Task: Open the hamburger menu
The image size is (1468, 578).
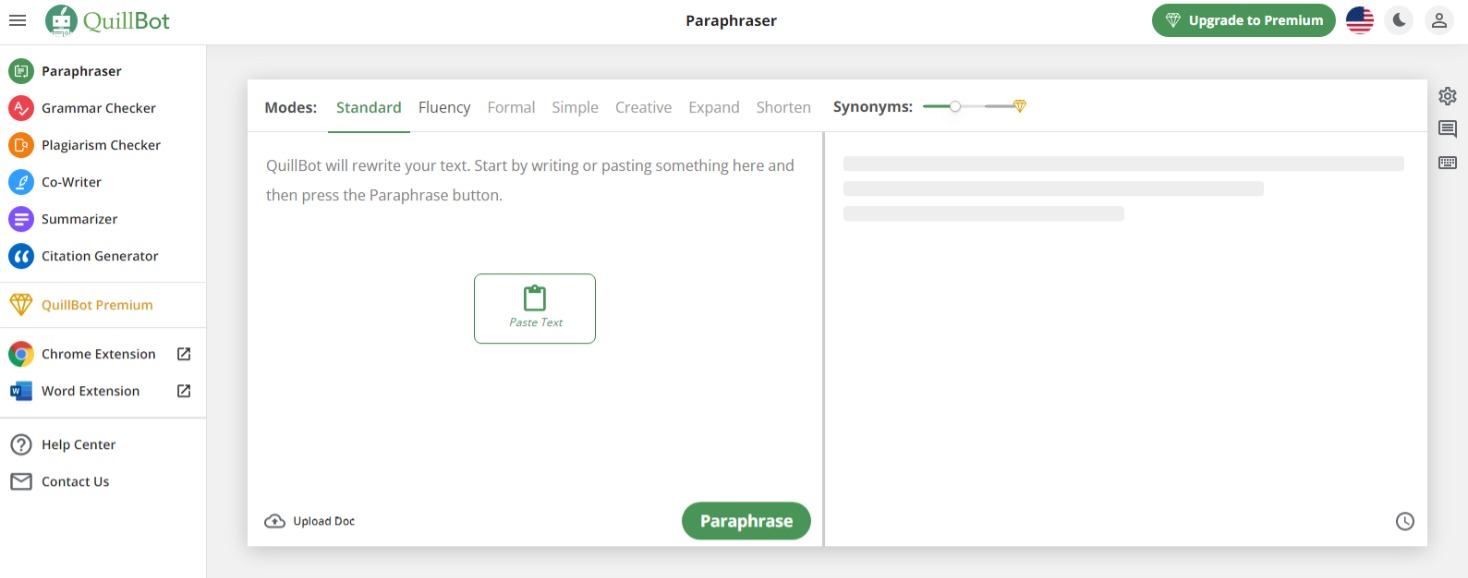Action: coord(17,20)
